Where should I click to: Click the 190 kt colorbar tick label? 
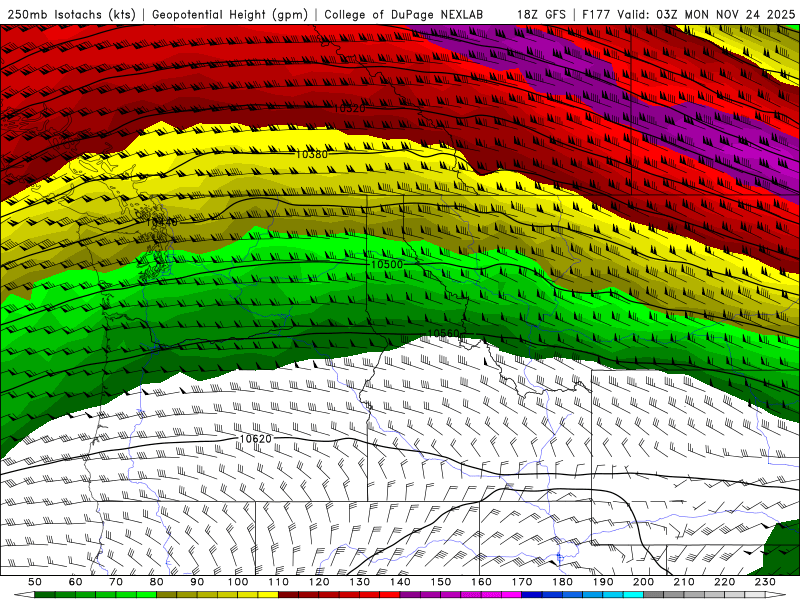603,582
